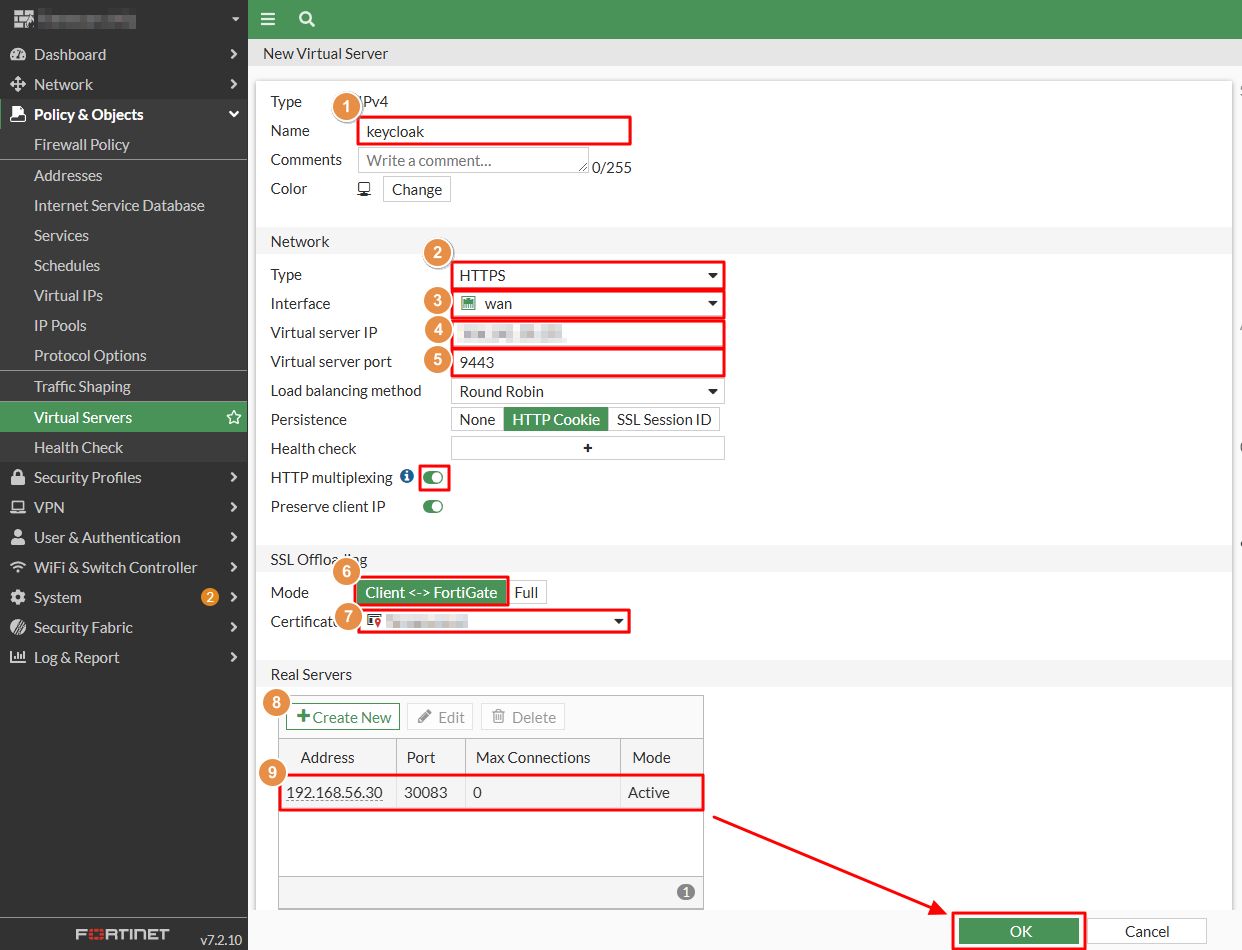
Task: Select None persistence option
Action: pyautogui.click(x=477, y=420)
